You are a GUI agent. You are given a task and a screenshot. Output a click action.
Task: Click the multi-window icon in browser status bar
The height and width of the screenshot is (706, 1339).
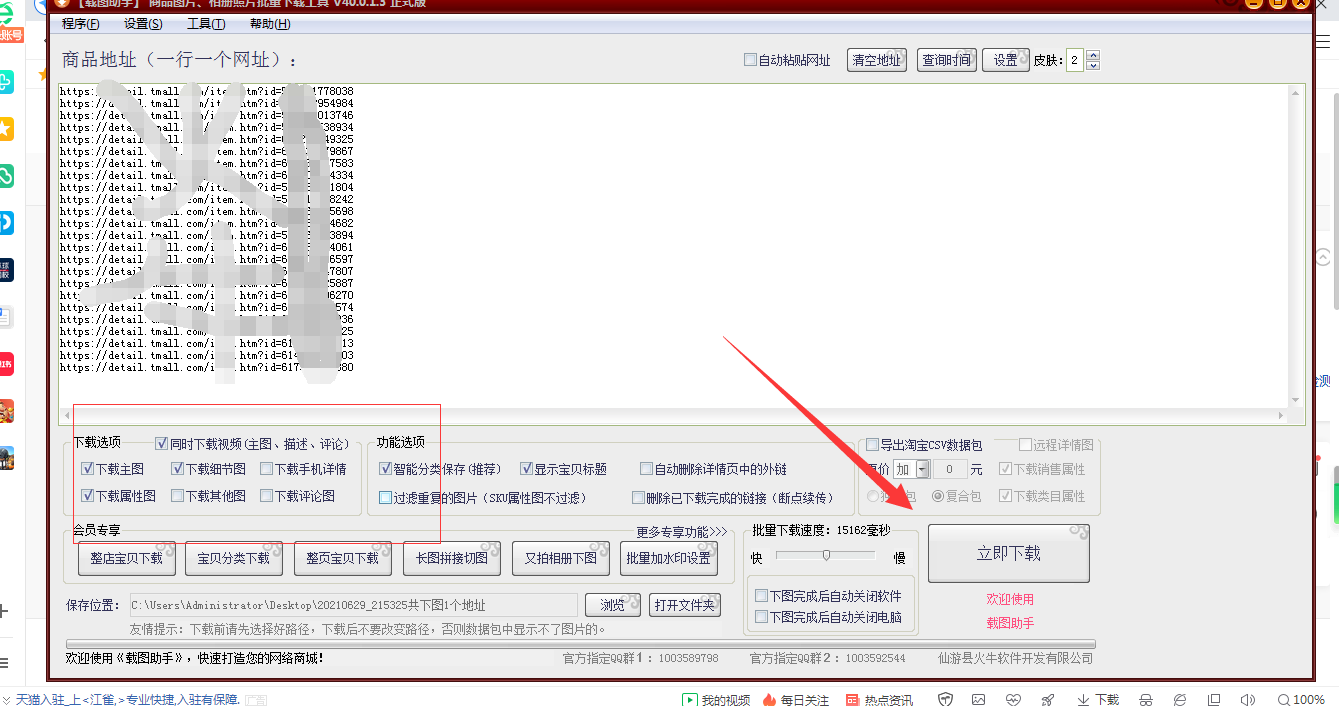(1214, 700)
